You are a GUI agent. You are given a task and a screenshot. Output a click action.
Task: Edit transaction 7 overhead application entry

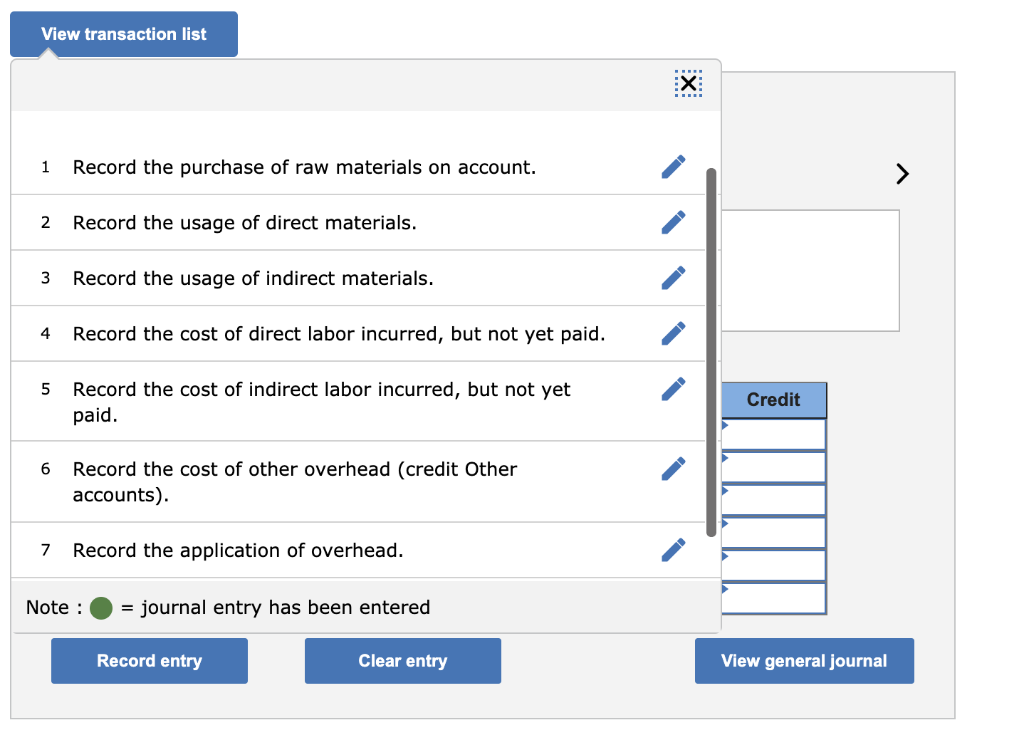click(673, 549)
